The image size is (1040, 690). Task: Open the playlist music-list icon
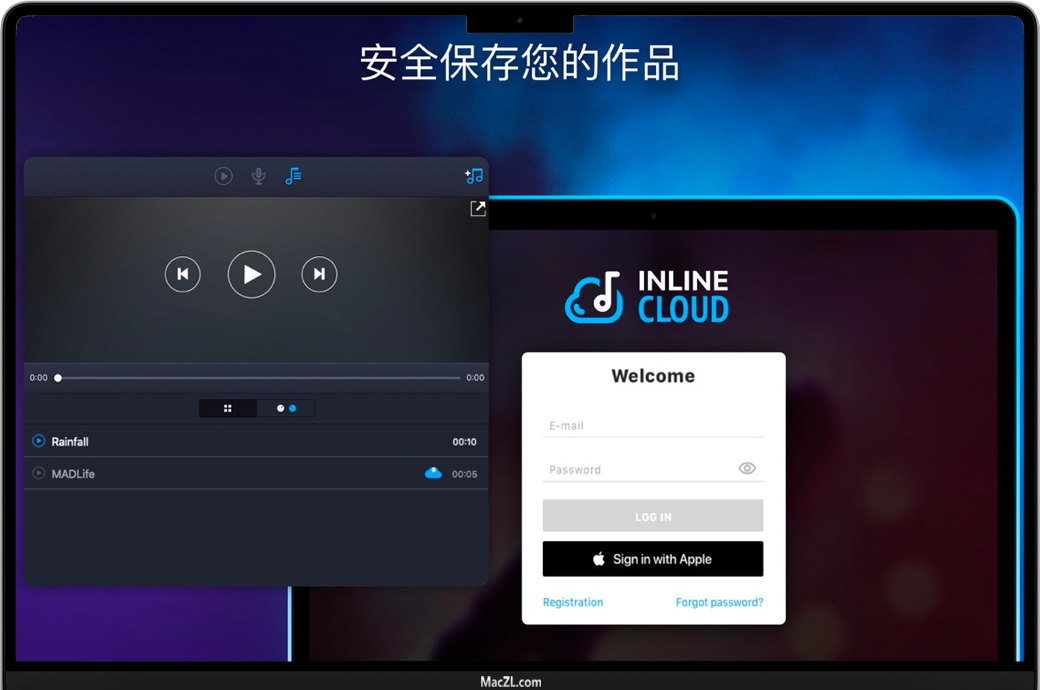(x=293, y=176)
